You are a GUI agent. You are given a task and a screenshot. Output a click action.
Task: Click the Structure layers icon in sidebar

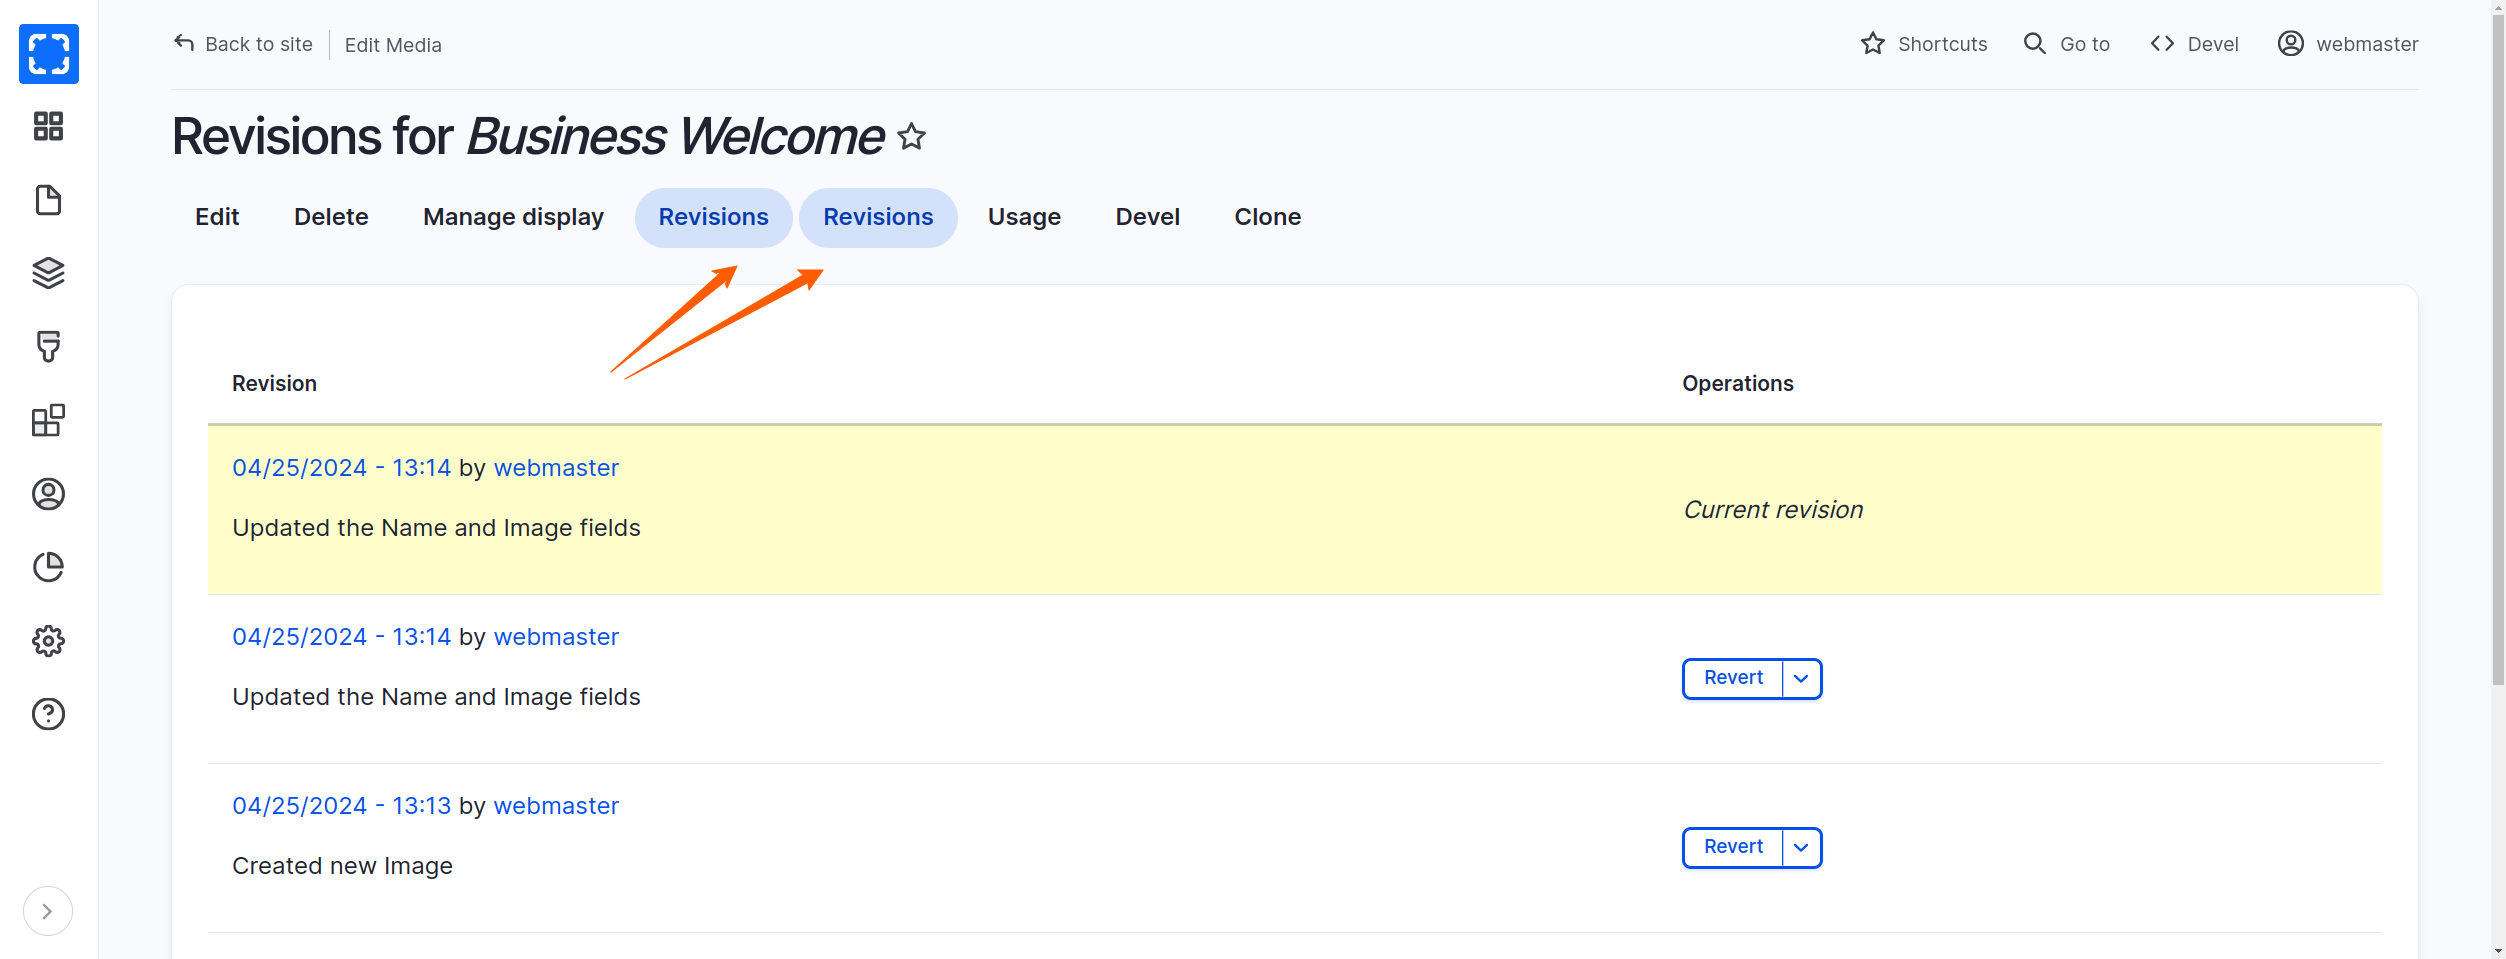click(48, 273)
